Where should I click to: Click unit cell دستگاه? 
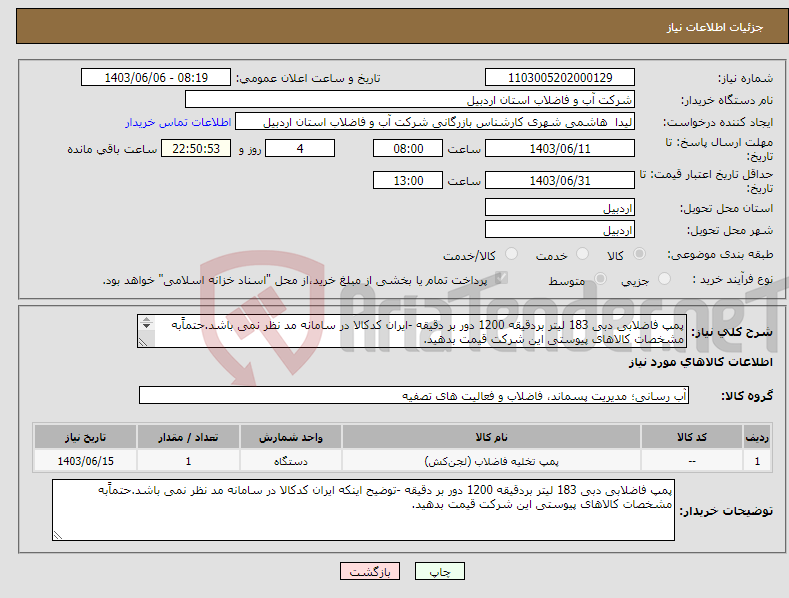pyautogui.click(x=291, y=461)
